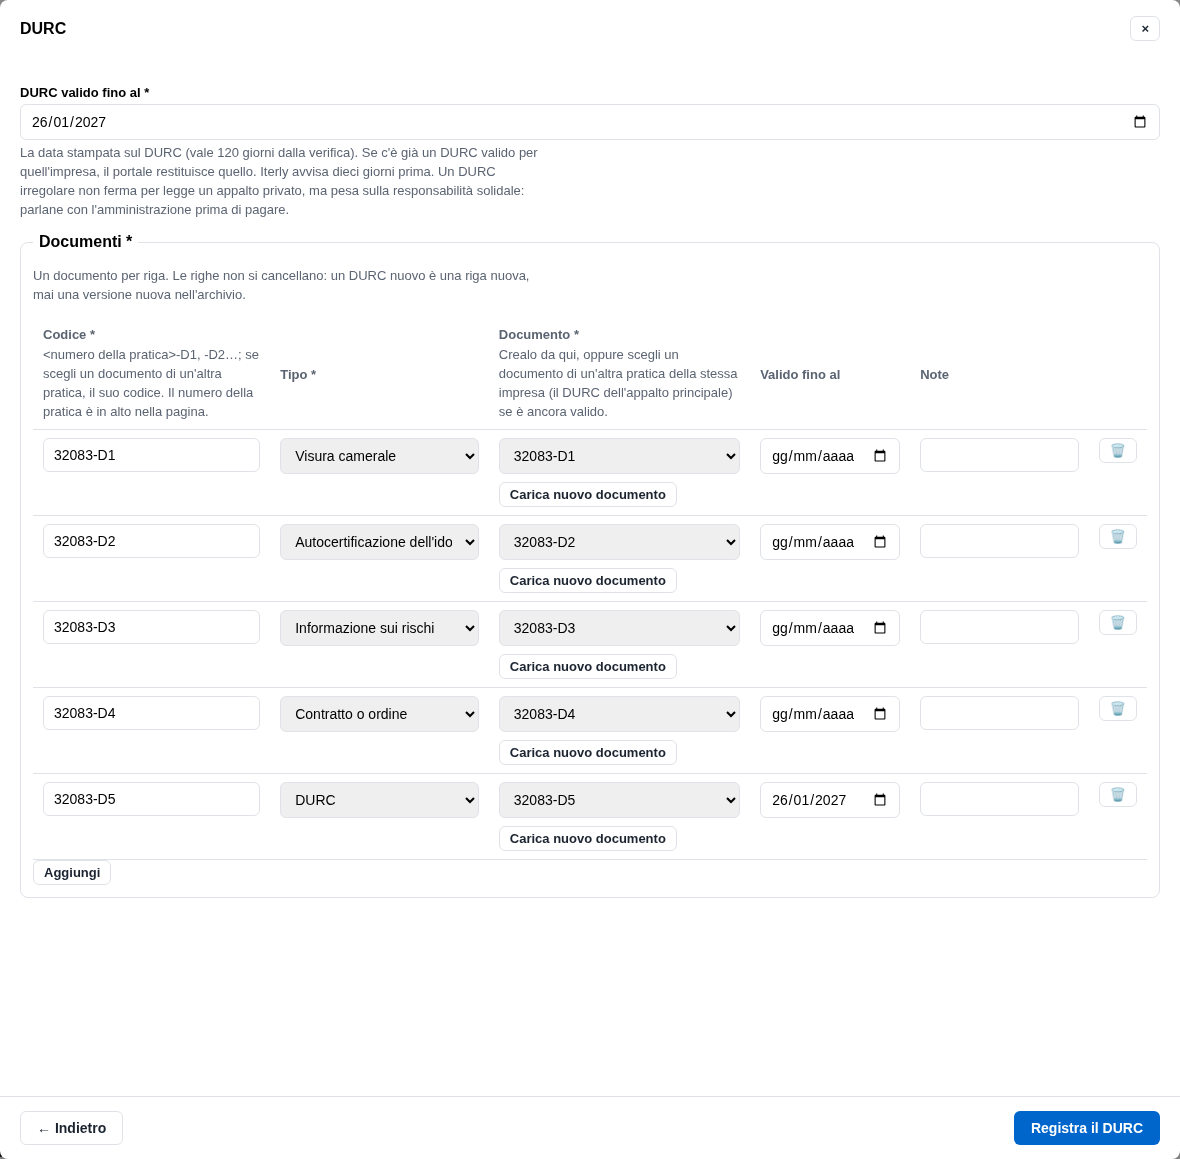Open calendar picker for DURC valido fino al
Viewport: 1180px width, 1159px height.
tap(1139, 122)
